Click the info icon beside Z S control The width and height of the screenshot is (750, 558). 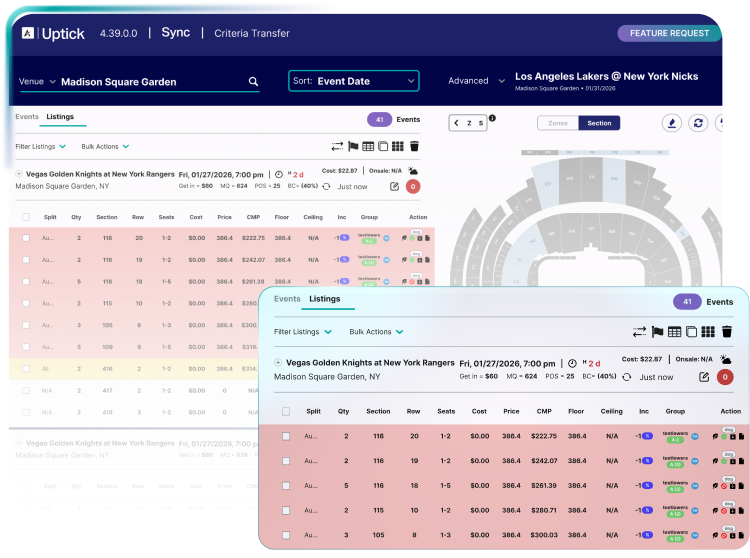coord(492,119)
